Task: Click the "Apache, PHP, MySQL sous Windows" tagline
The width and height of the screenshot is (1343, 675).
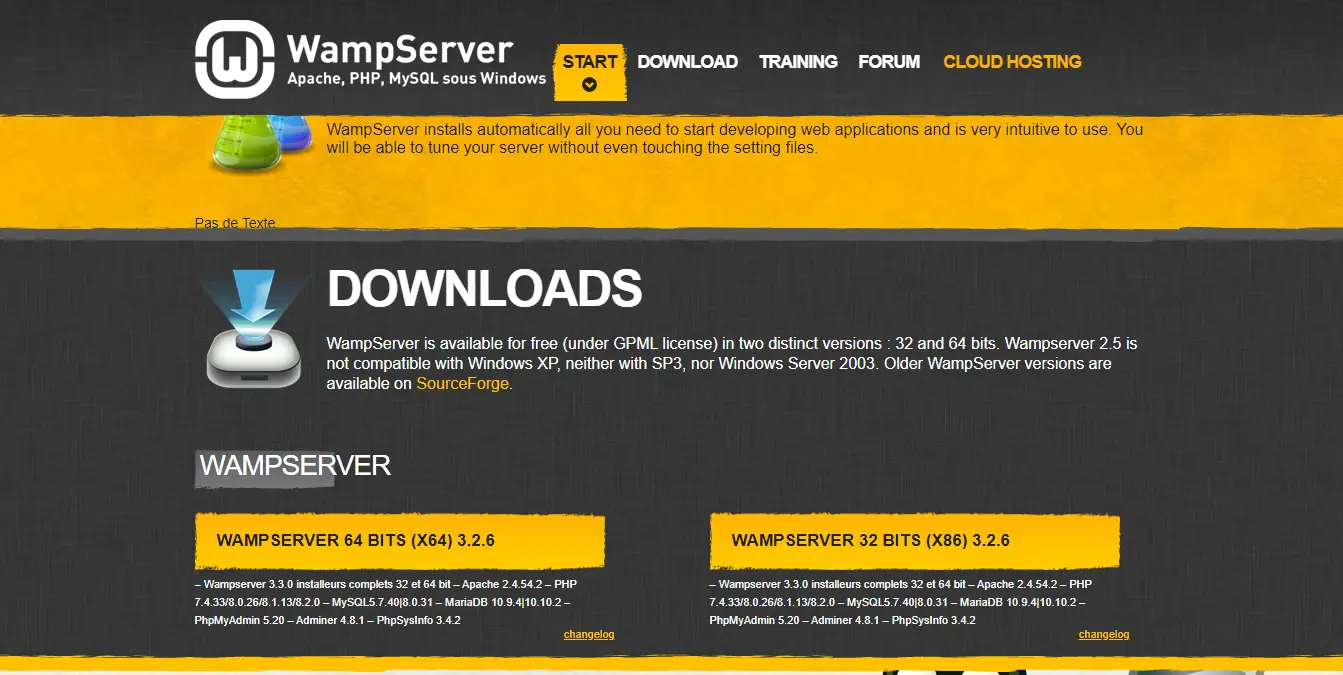Action: pos(416,78)
